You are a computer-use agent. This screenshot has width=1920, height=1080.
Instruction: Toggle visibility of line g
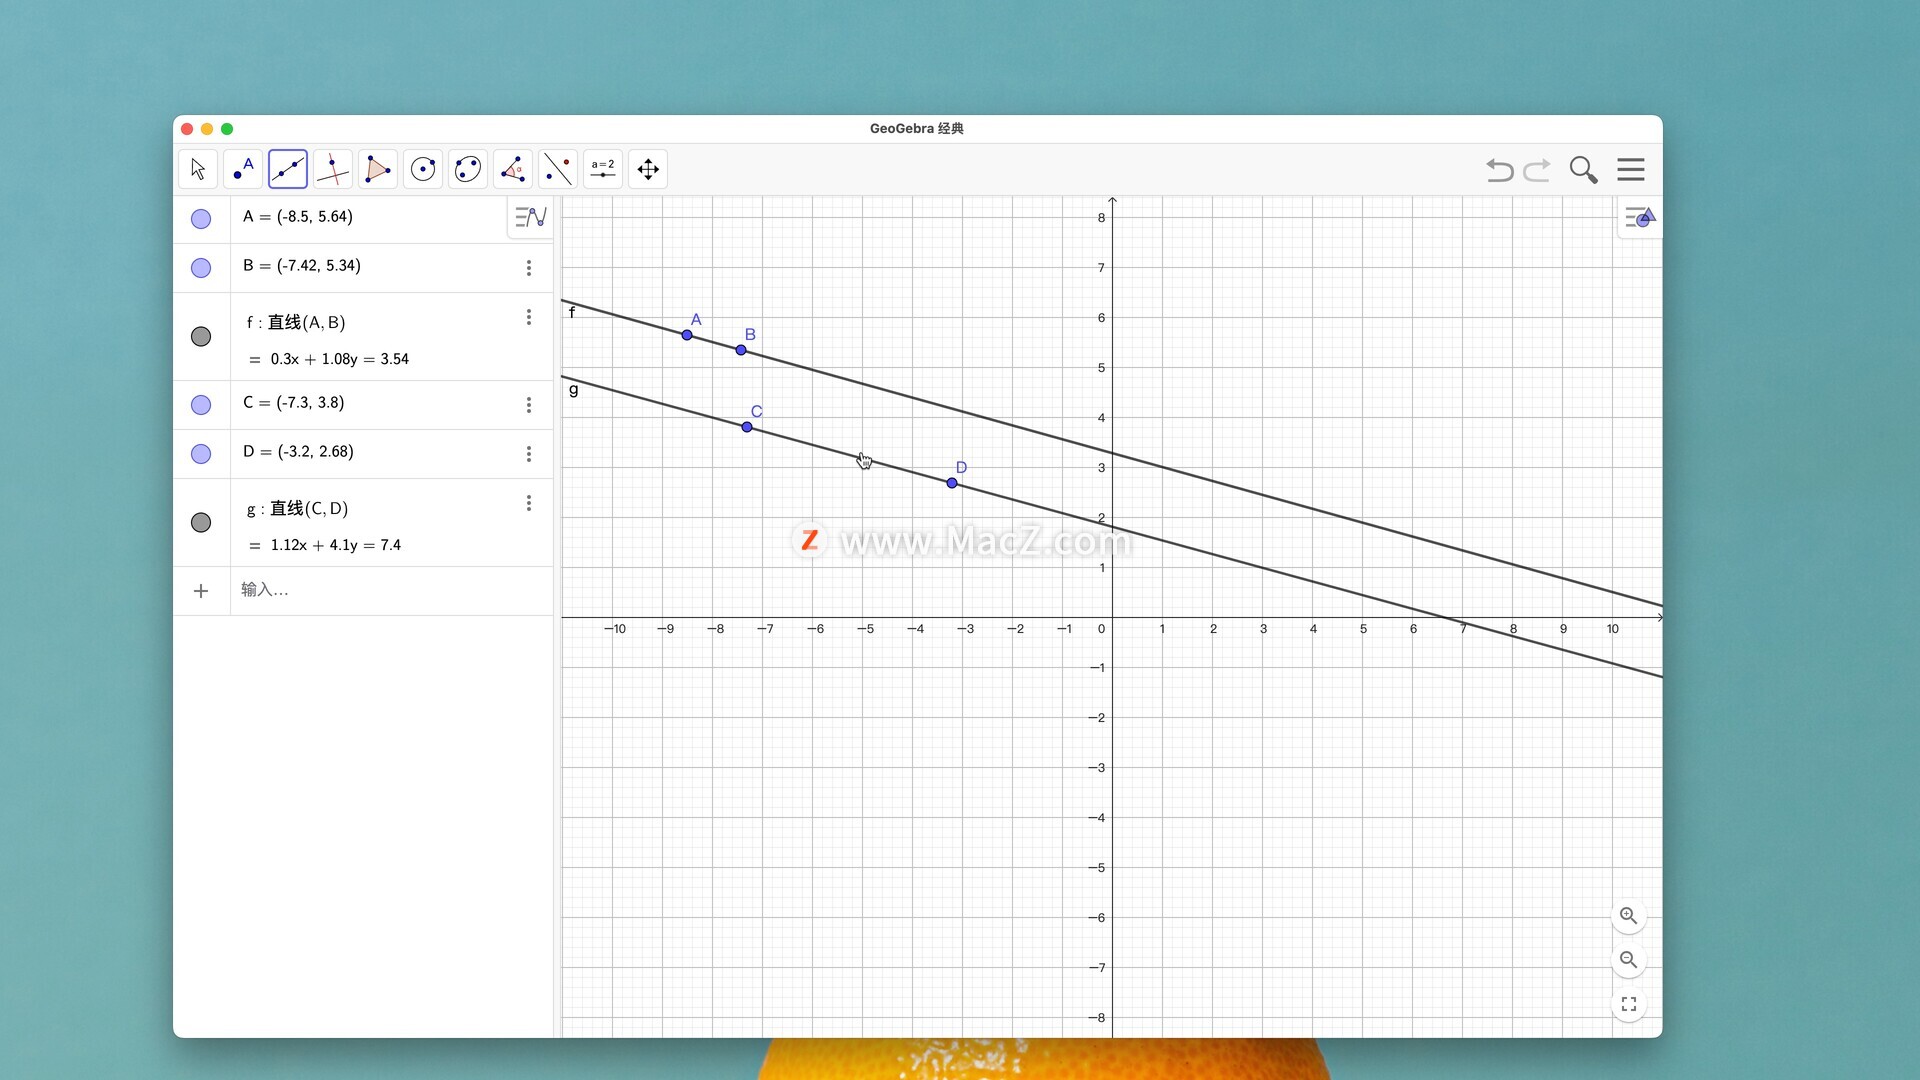point(201,523)
